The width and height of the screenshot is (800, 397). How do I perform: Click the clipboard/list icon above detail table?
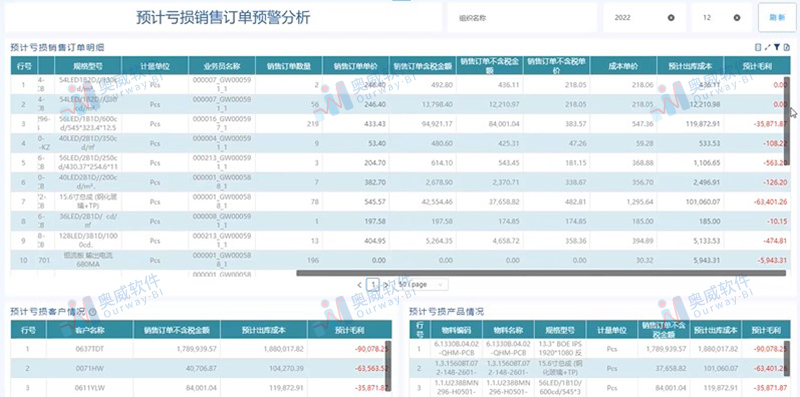point(758,47)
